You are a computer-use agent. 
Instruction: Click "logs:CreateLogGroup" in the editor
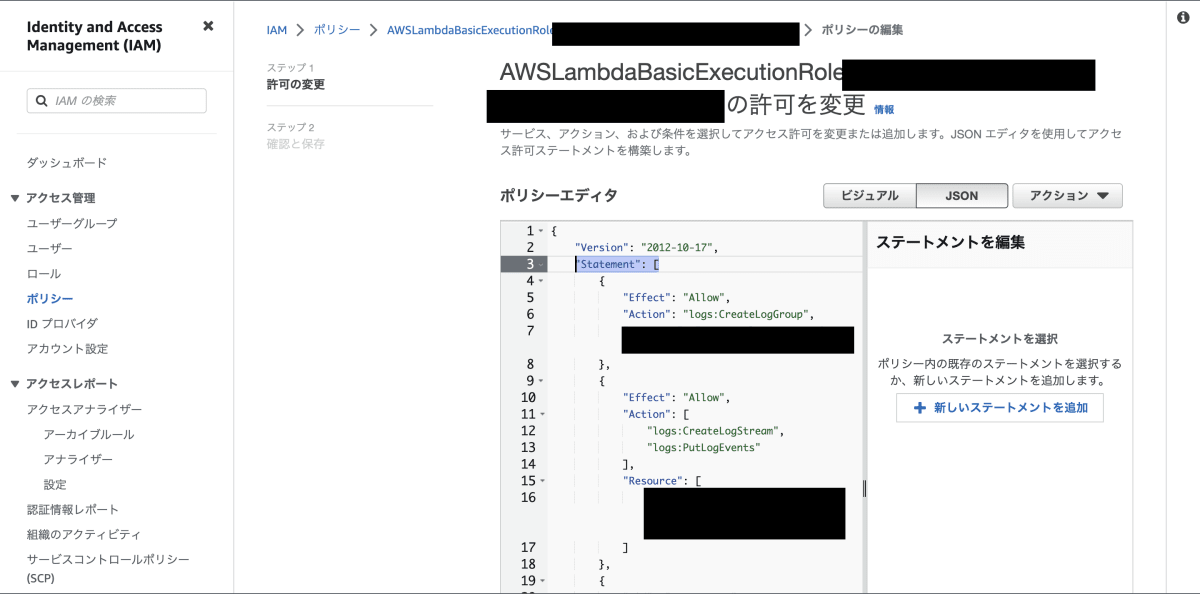tap(745, 314)
